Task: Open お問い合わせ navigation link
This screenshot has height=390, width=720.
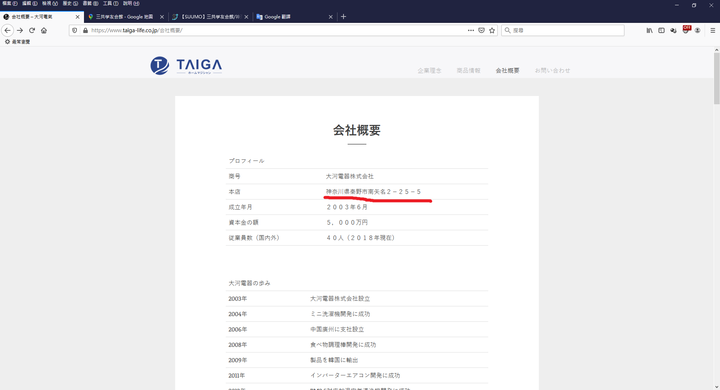Action: click(552, 71)
